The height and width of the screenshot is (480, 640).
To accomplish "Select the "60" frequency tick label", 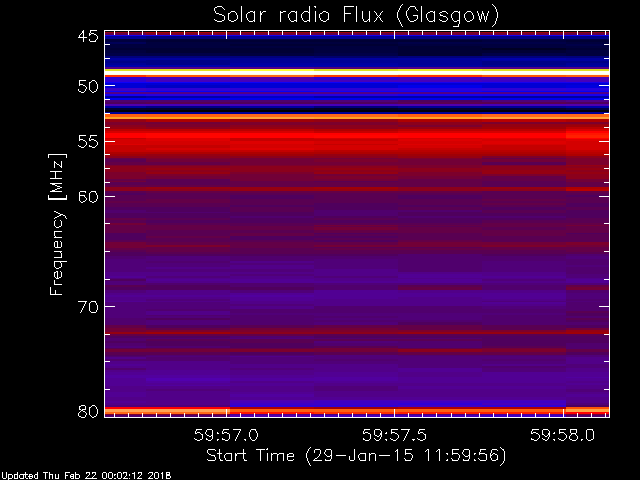I will point(88,197).
